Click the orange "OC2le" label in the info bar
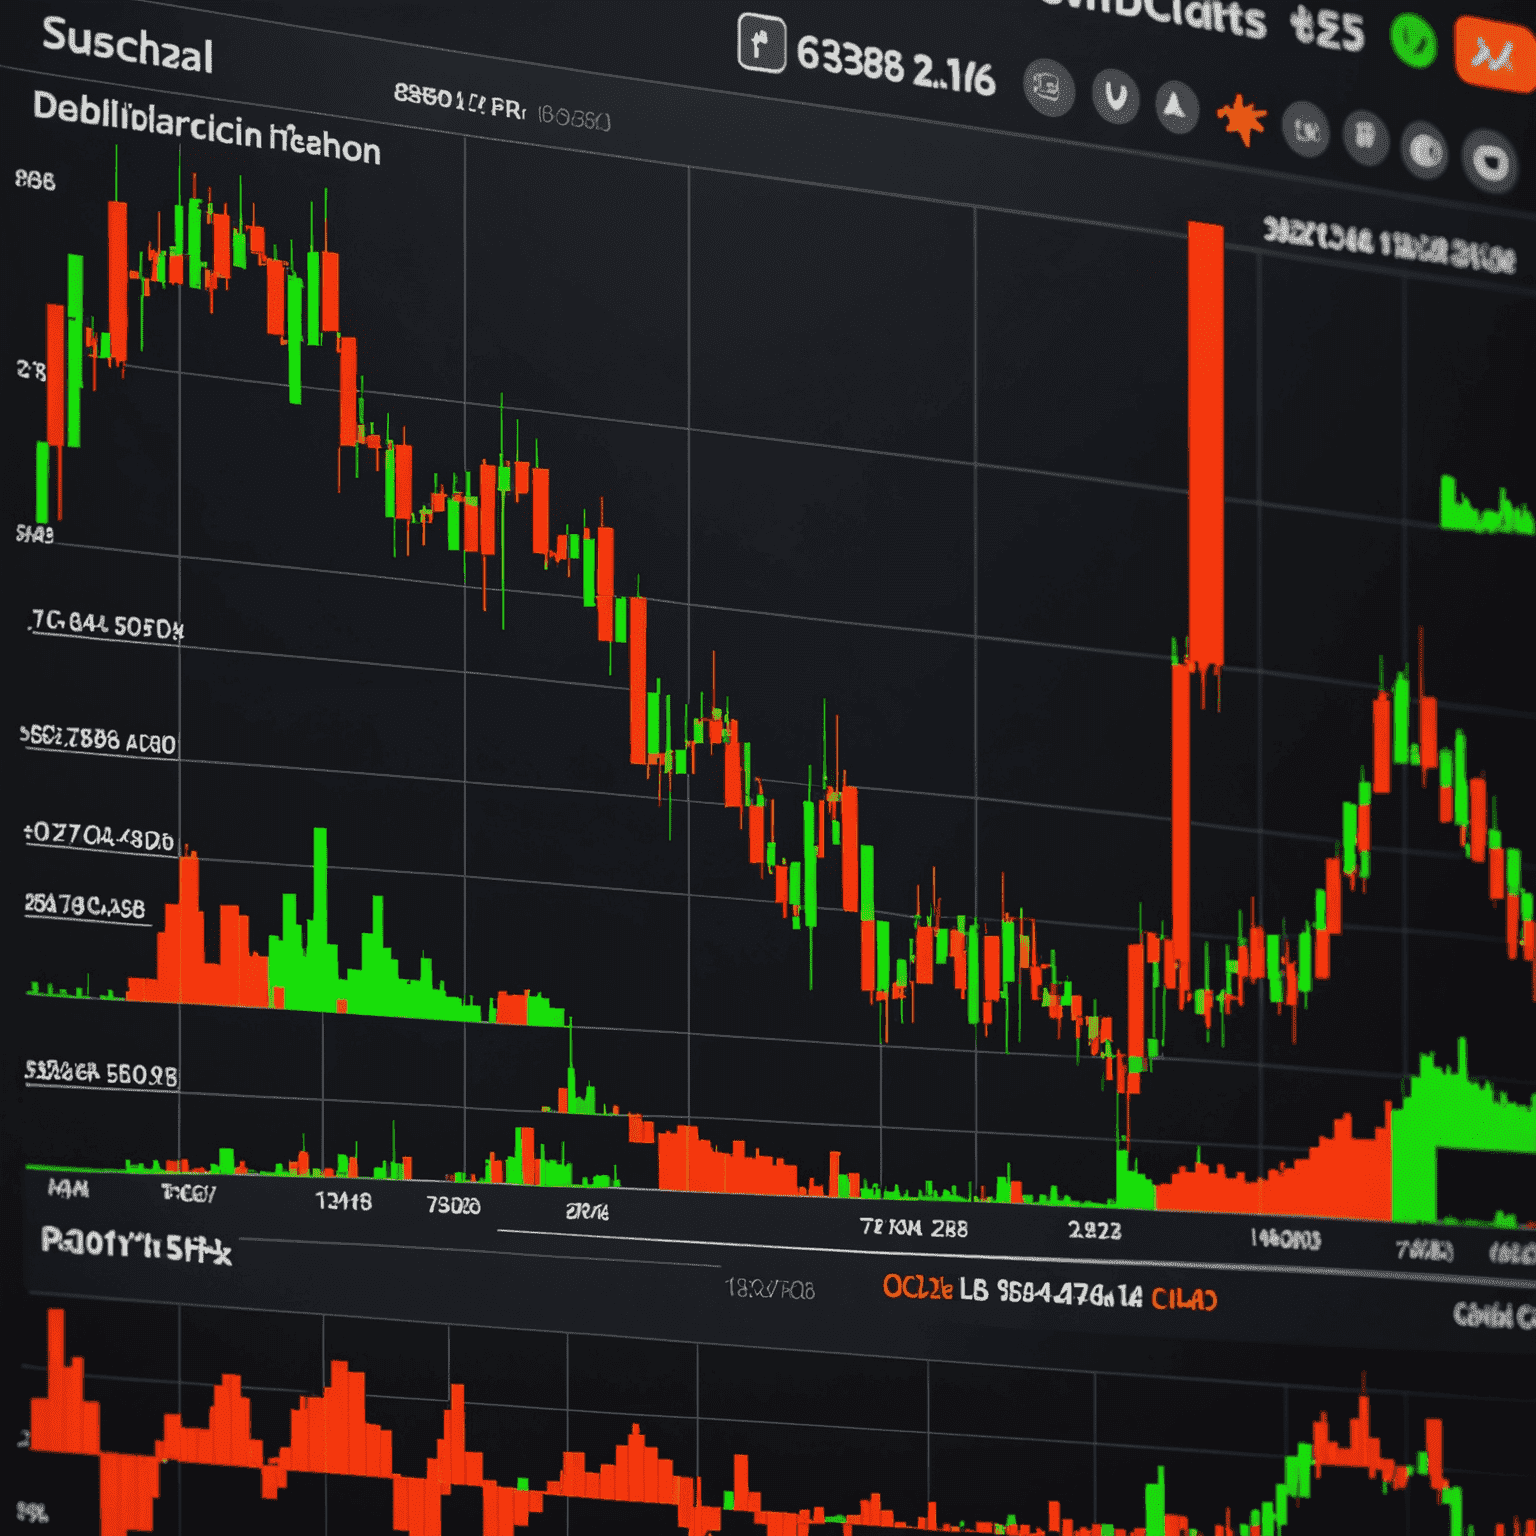Screen dimensions: 1536x1536 pyautogui.click(x=917, y=1288)
